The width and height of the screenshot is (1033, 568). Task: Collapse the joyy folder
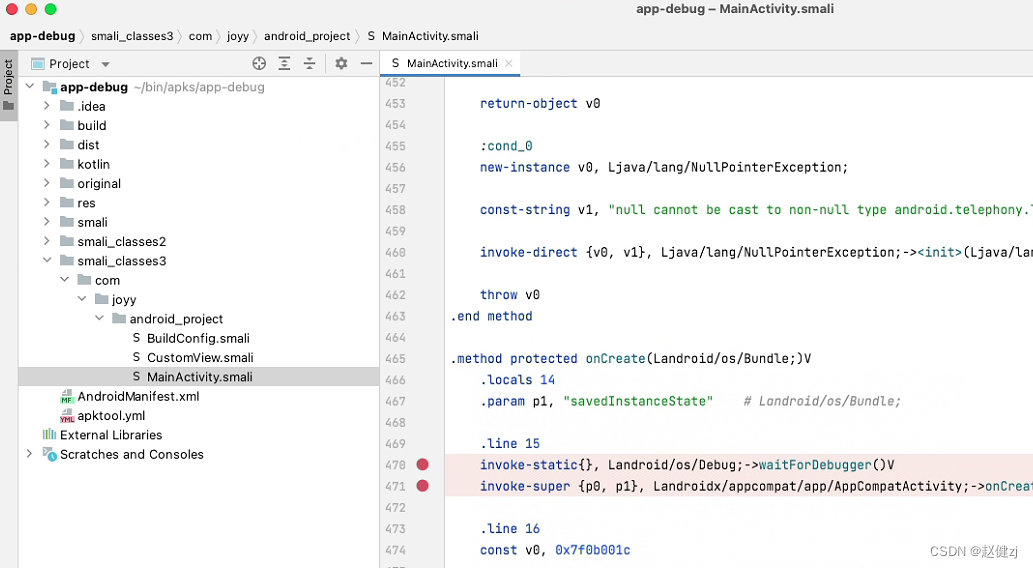point(82,299)
